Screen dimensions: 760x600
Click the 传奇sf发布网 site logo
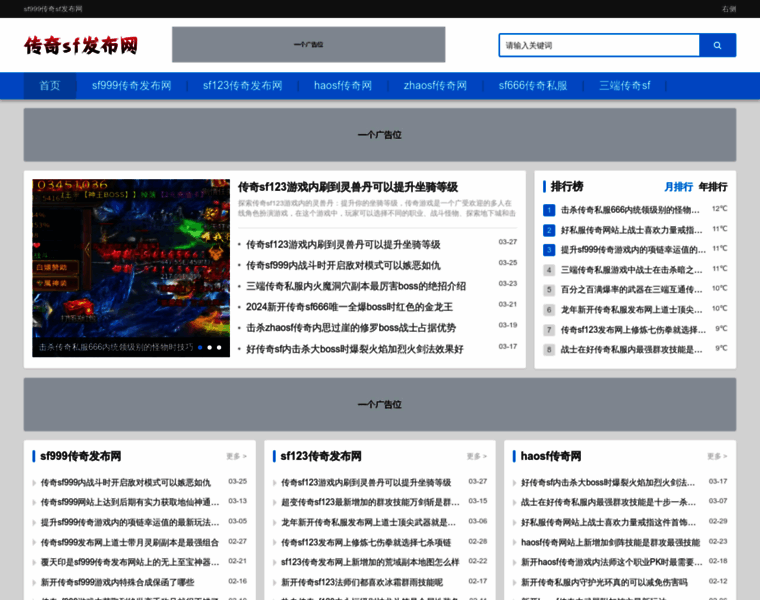[81, 45]
